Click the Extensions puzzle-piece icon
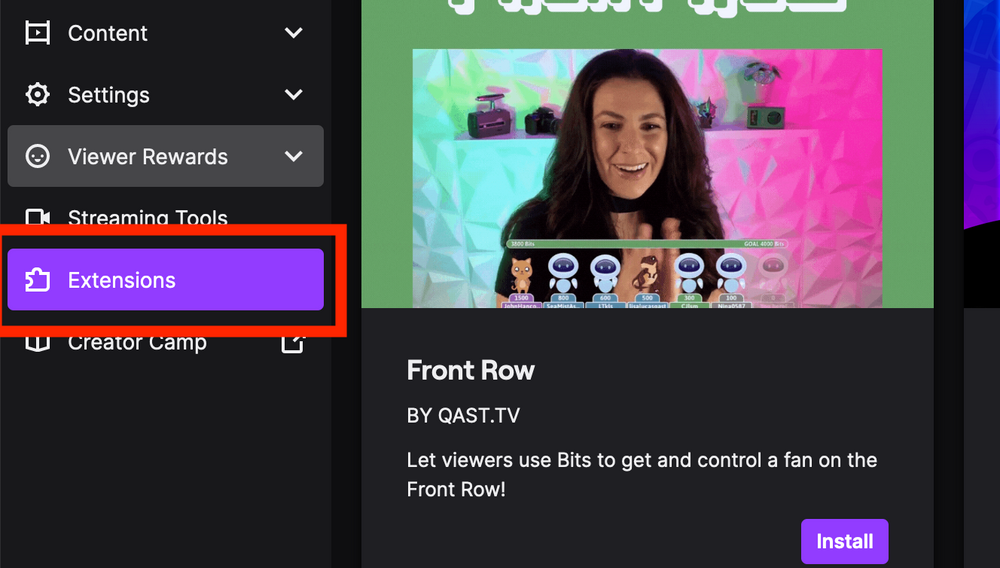 [37, 280]
